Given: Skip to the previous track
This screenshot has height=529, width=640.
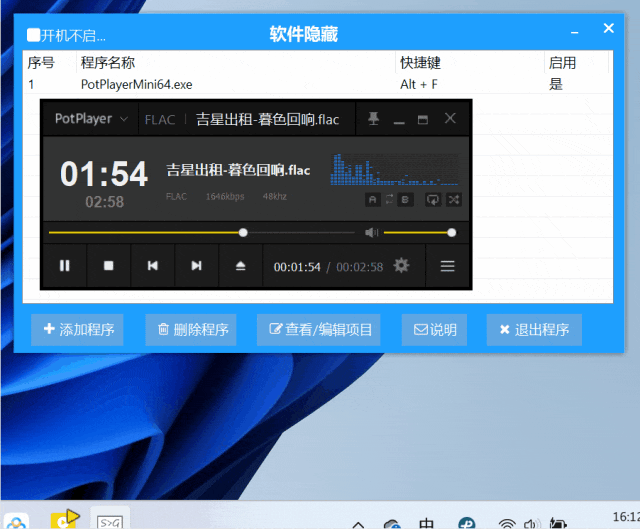Looking at the screenshot, I should [152, 266].
